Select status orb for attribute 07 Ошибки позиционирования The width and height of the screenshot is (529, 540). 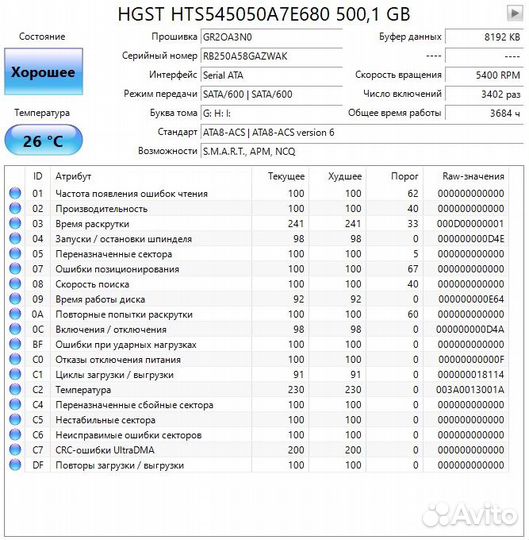point(15,269)
